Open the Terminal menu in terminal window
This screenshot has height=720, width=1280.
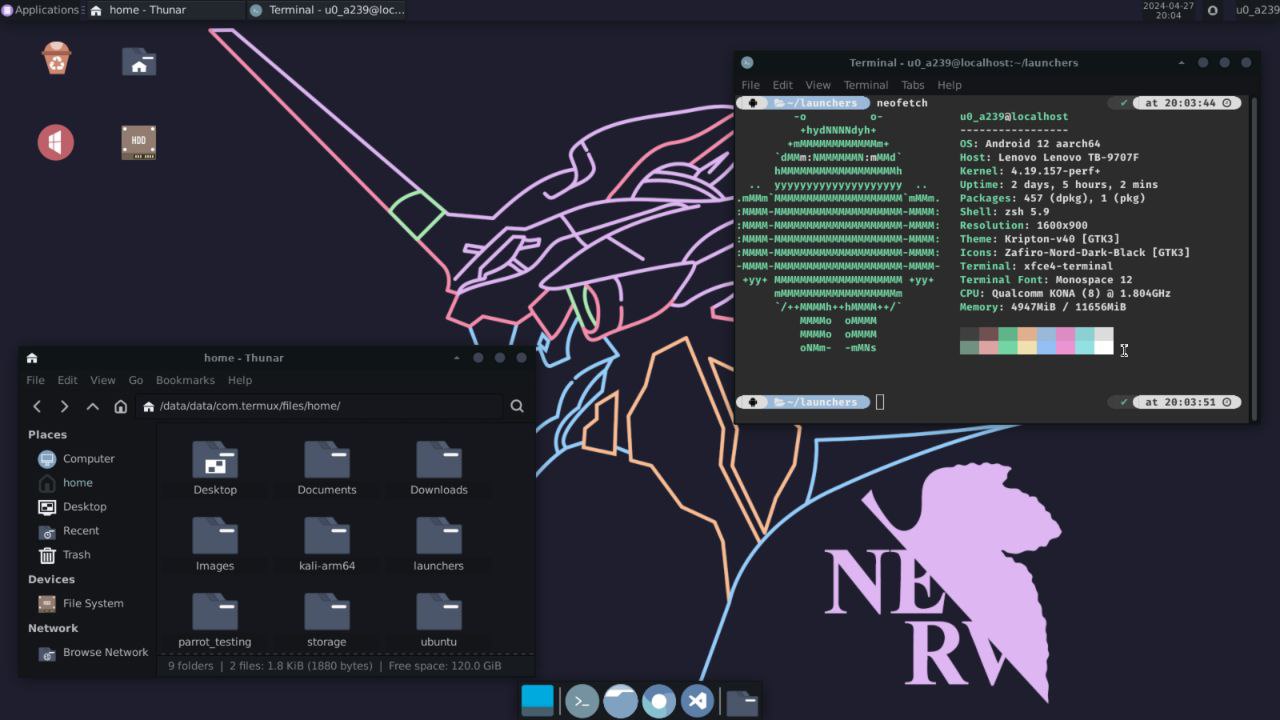[866, 85]
